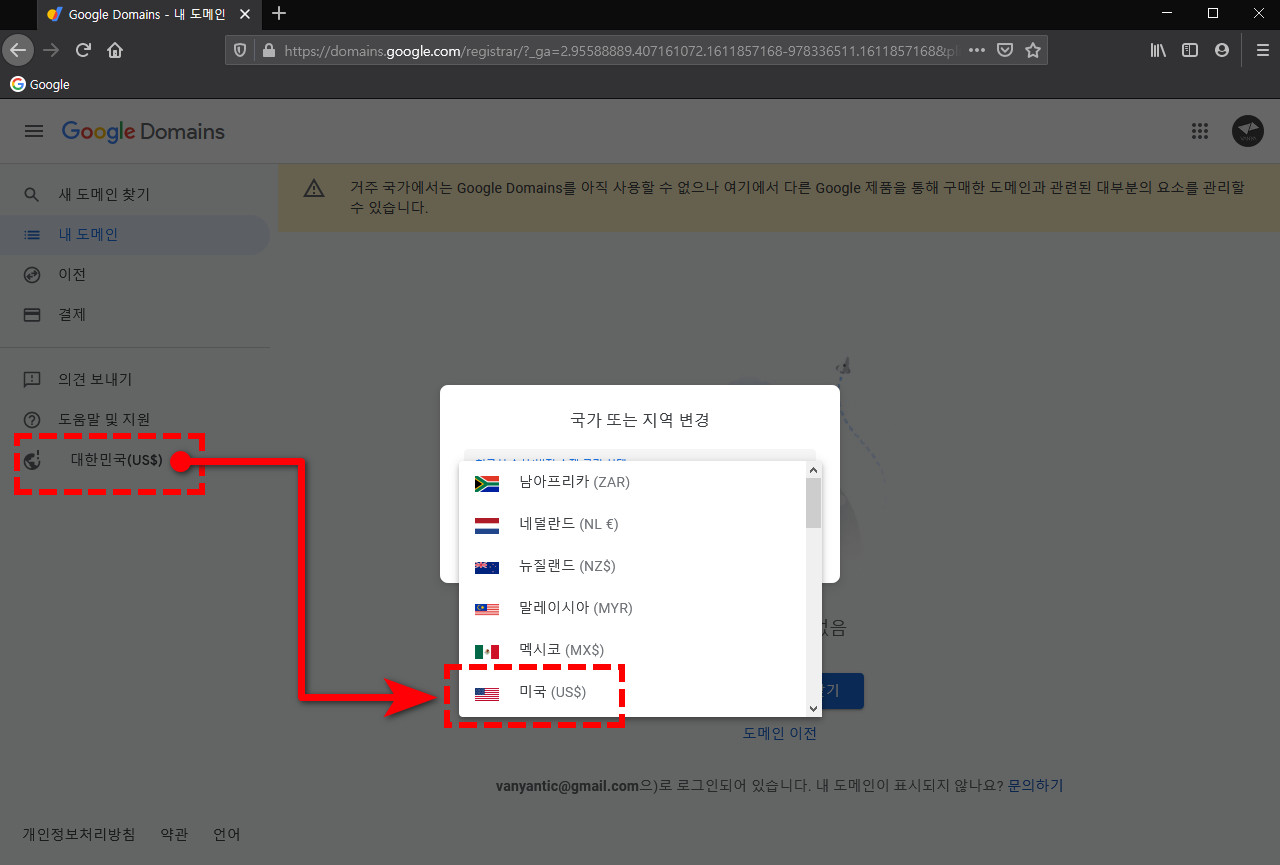Open the Firefox application menu

(x=1262, y=50)
